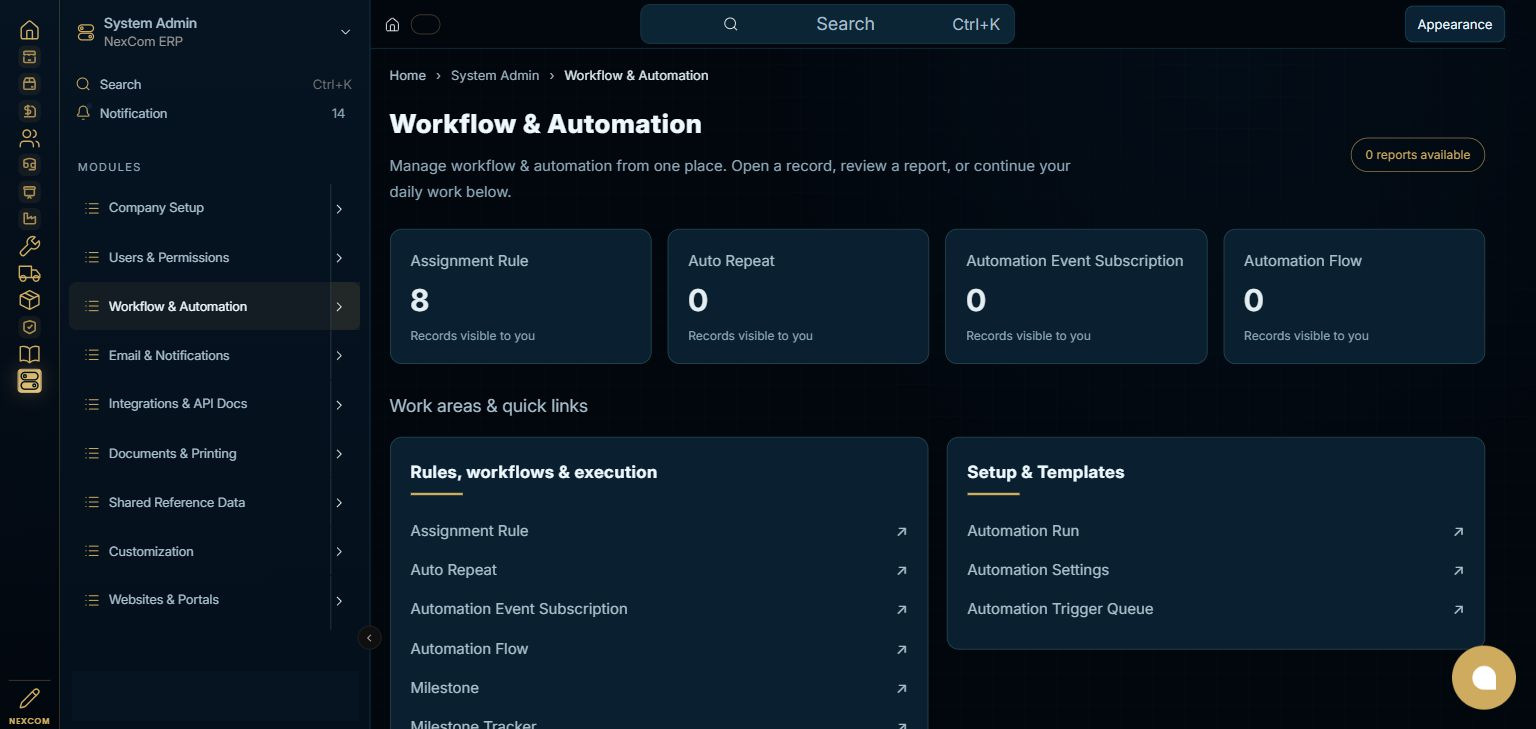
Task: Open the delivery truck icon in rail
Action: tap(29, 273)
